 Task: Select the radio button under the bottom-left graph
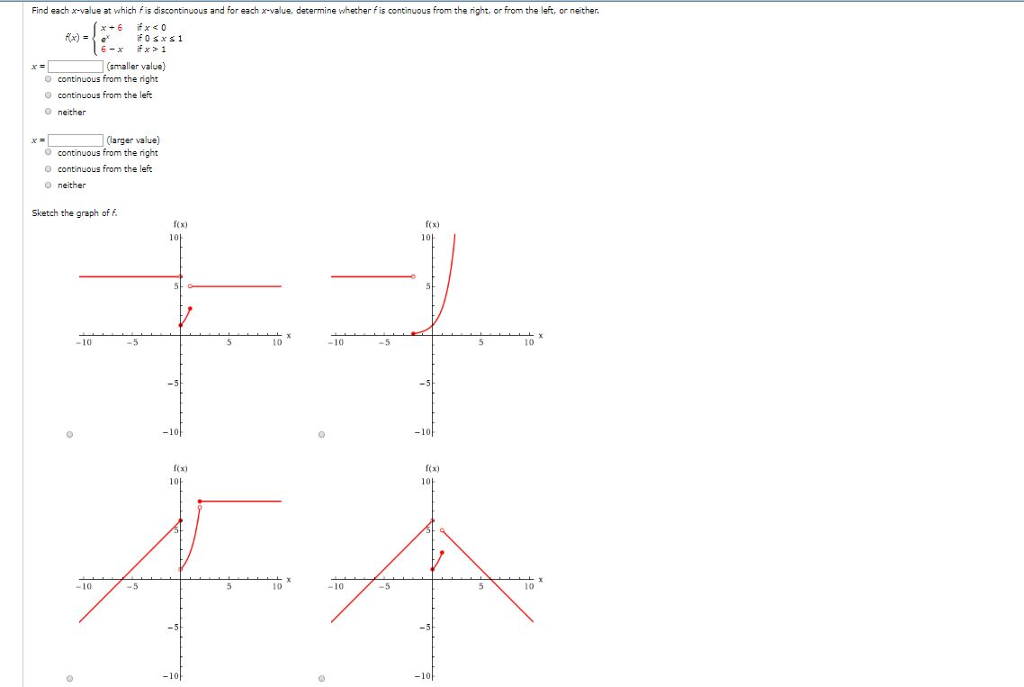point(69,677)
